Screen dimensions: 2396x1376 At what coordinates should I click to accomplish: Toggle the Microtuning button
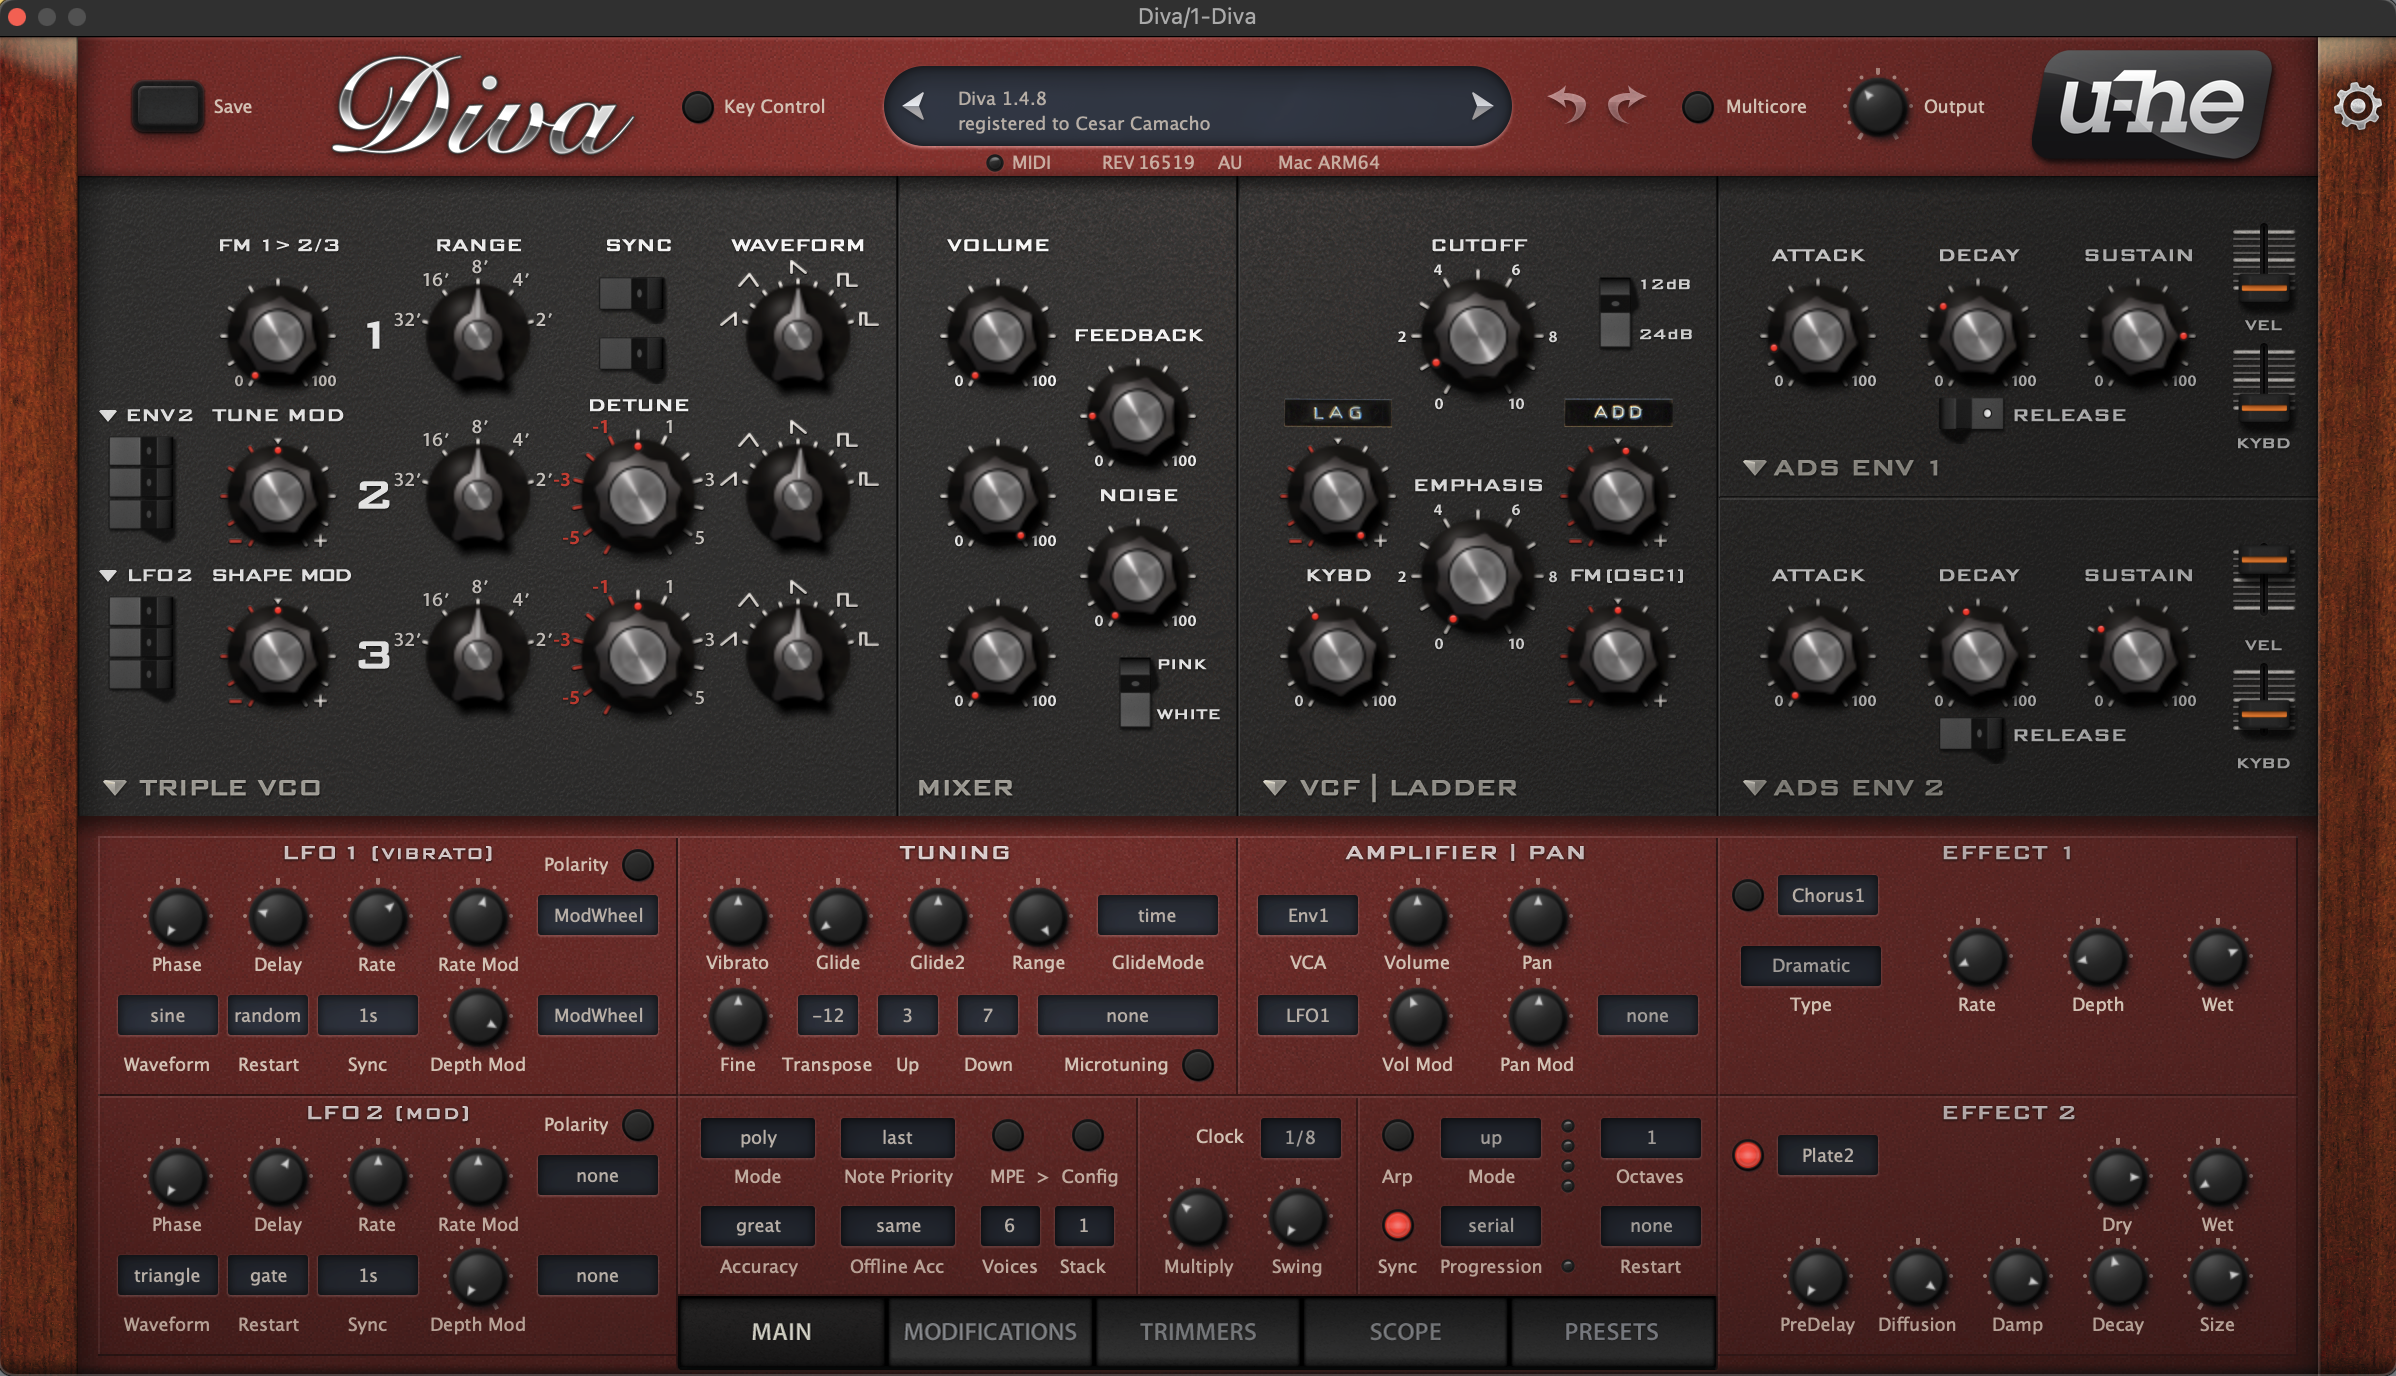[x=1197, y=1065]
